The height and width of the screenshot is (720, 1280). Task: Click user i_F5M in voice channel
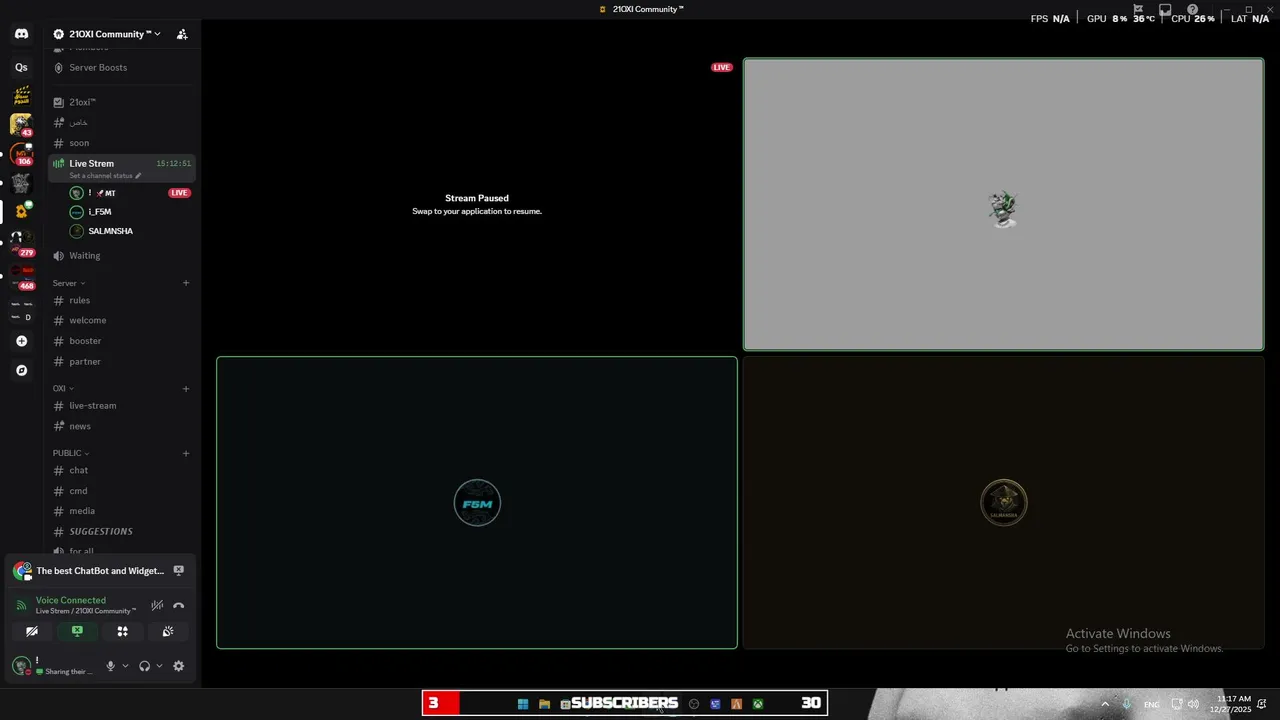[x=130, y=212]
